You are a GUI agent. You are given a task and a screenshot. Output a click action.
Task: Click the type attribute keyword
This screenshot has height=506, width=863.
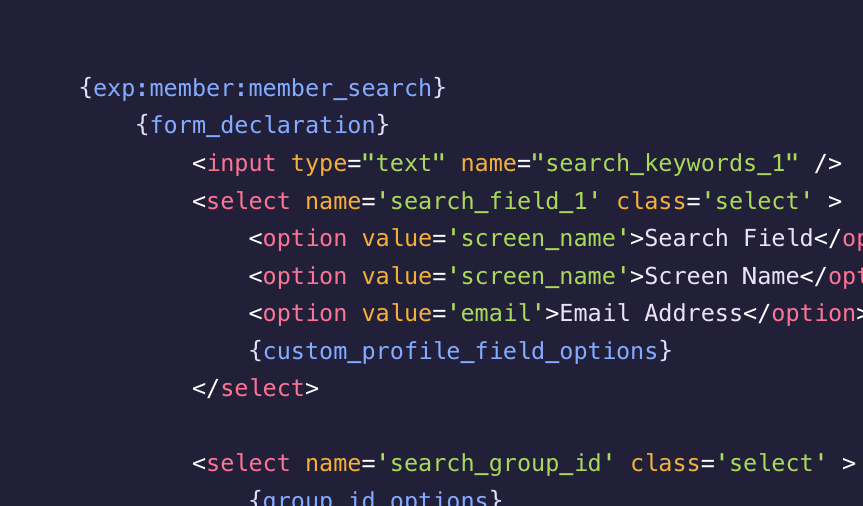point(319,164)
